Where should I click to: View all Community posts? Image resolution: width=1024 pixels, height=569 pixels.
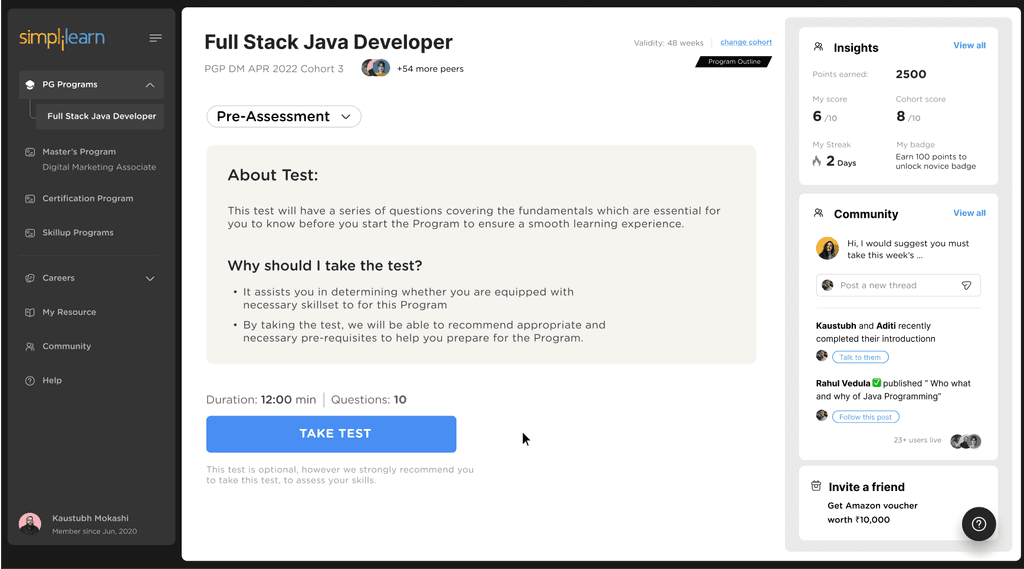[x=969, y=213]
